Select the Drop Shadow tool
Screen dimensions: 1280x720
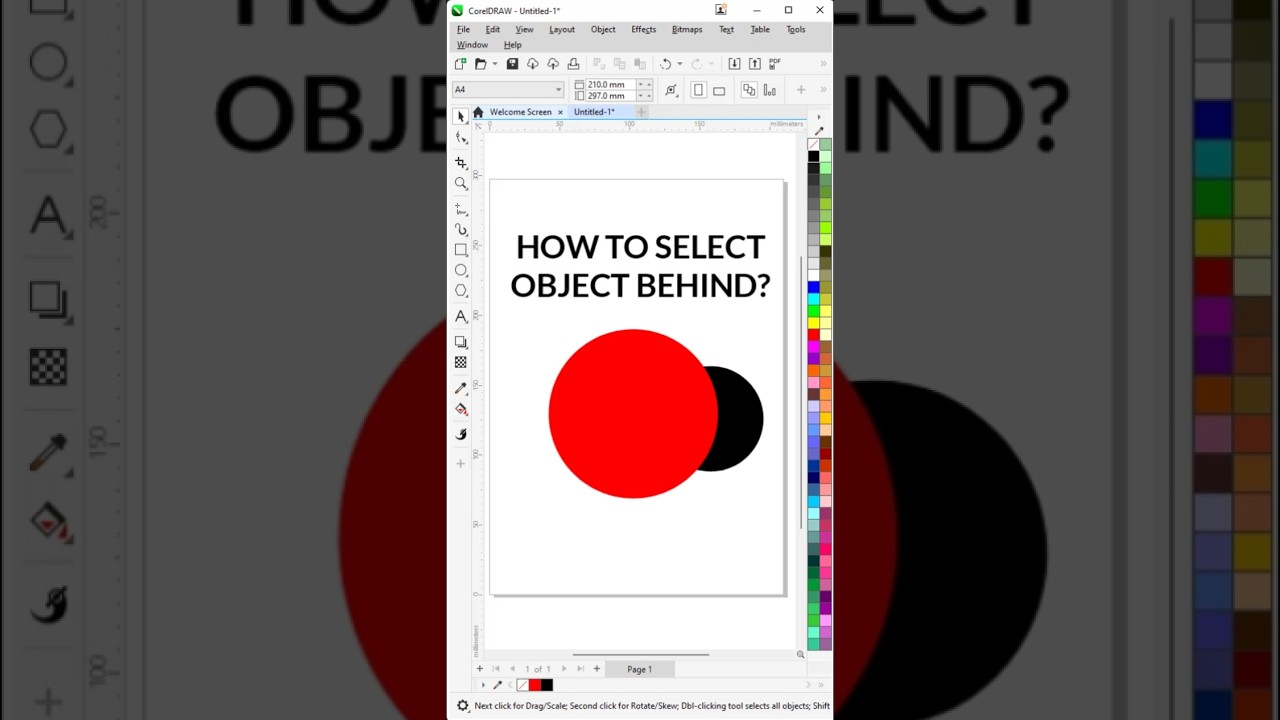coord(461,342)
